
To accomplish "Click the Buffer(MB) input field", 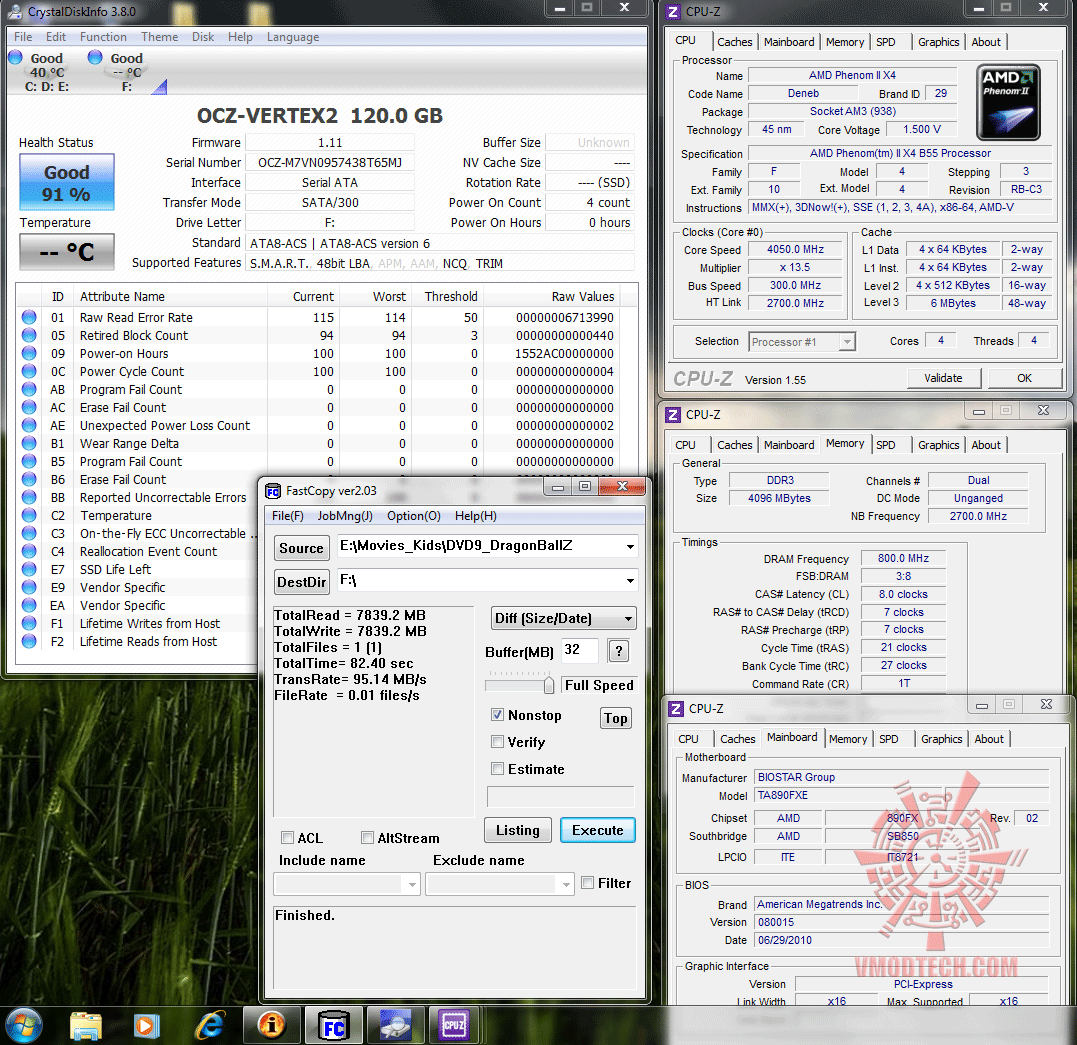I will (580, 651).
